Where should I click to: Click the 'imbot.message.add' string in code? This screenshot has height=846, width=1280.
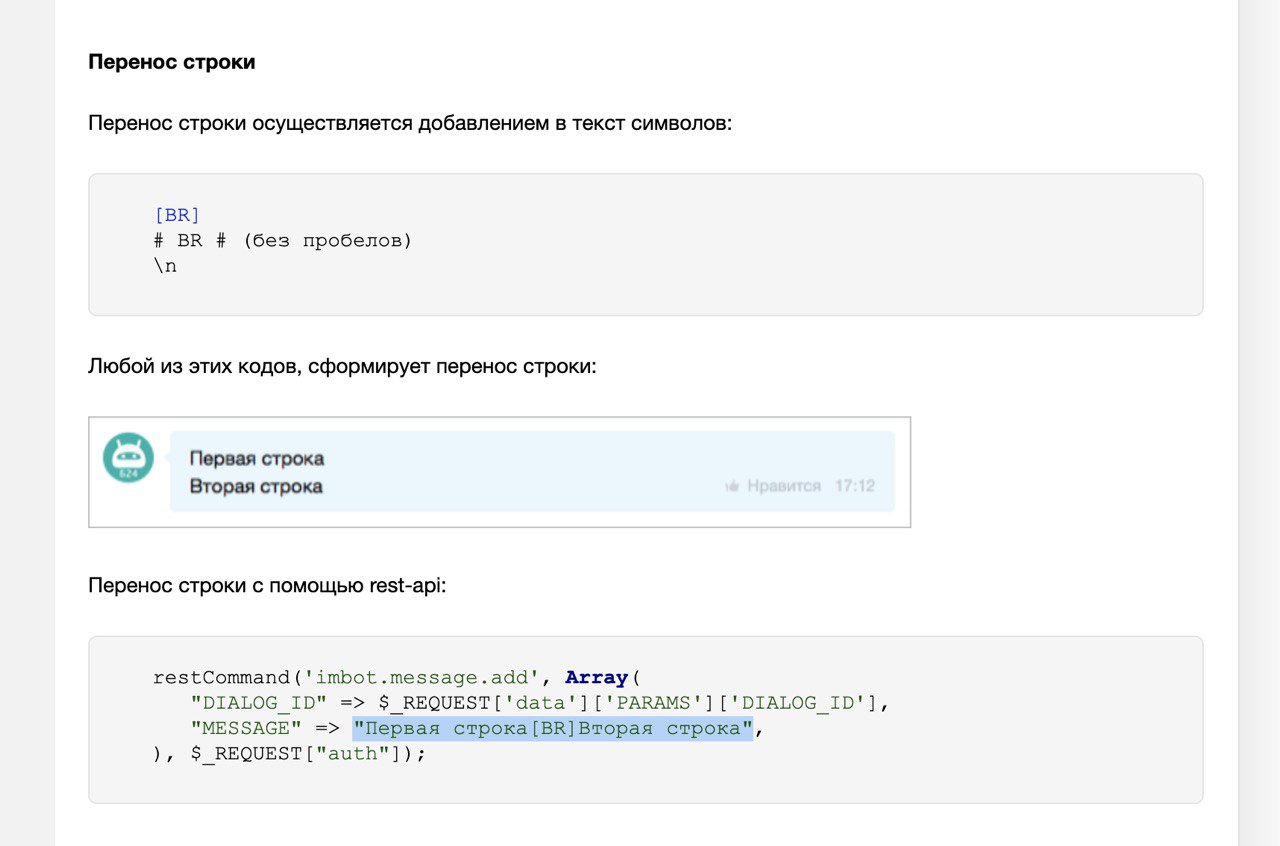428,677
